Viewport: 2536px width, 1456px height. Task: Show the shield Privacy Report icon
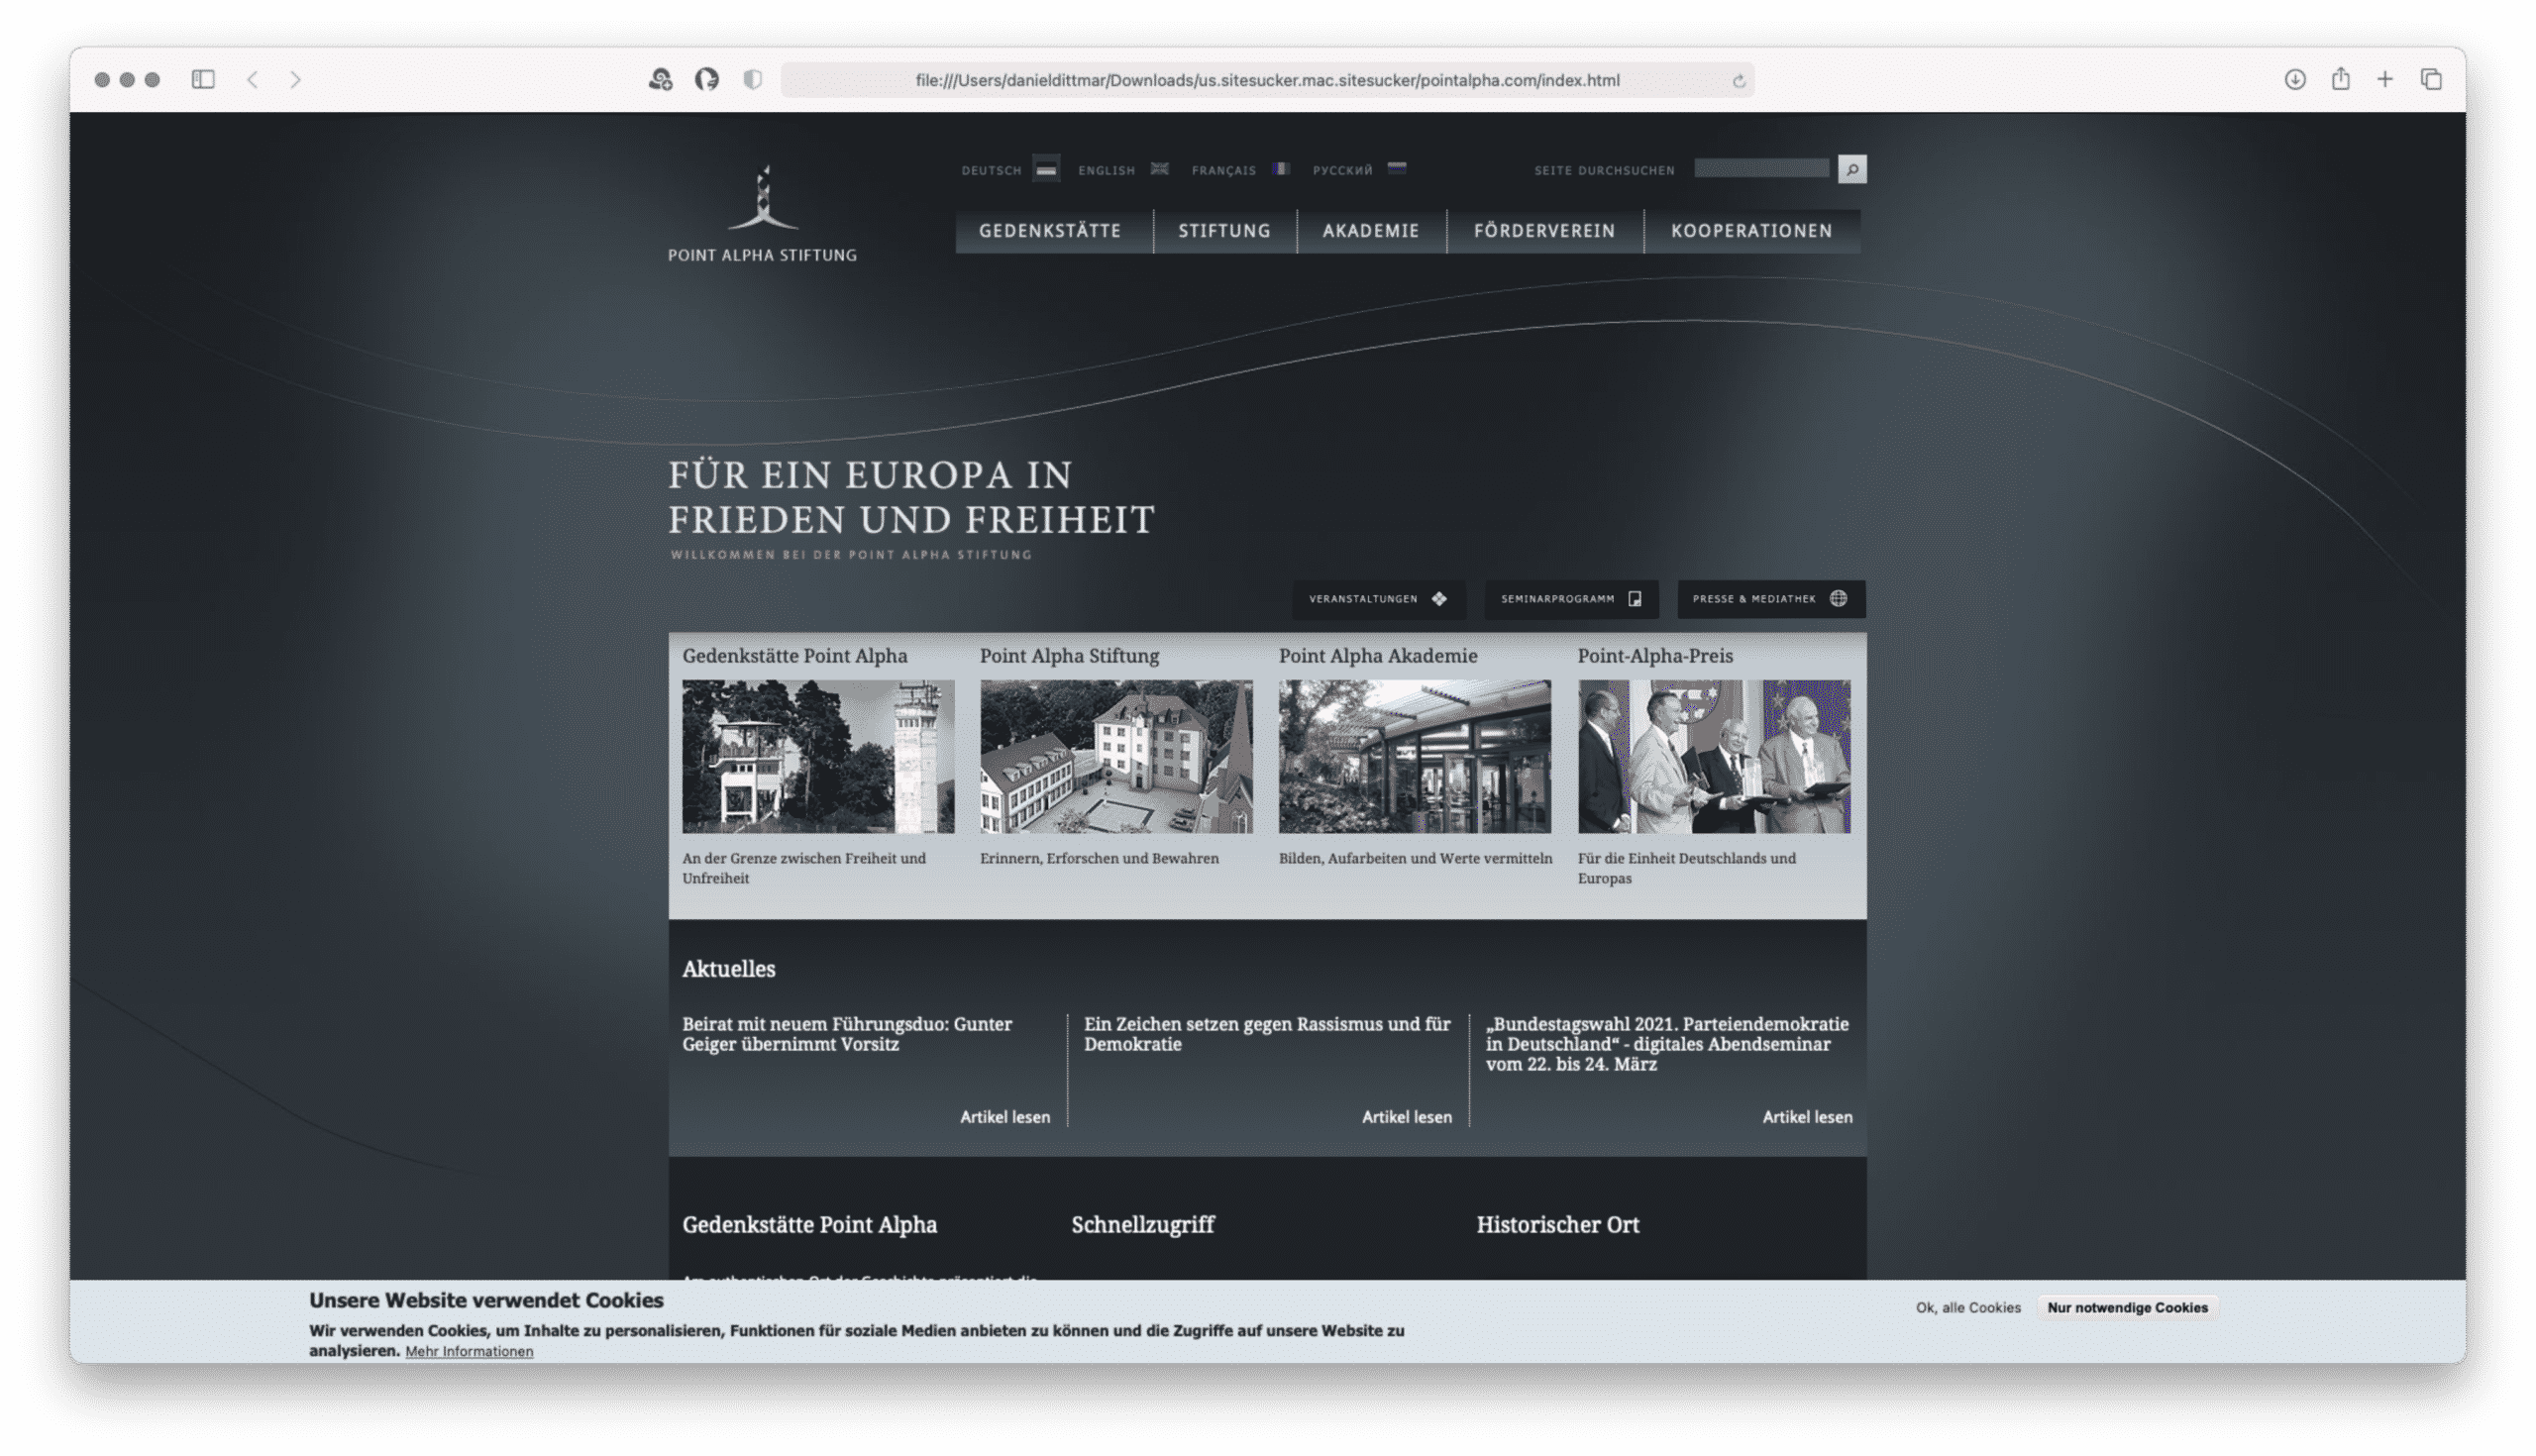click(x=753, y=79)
